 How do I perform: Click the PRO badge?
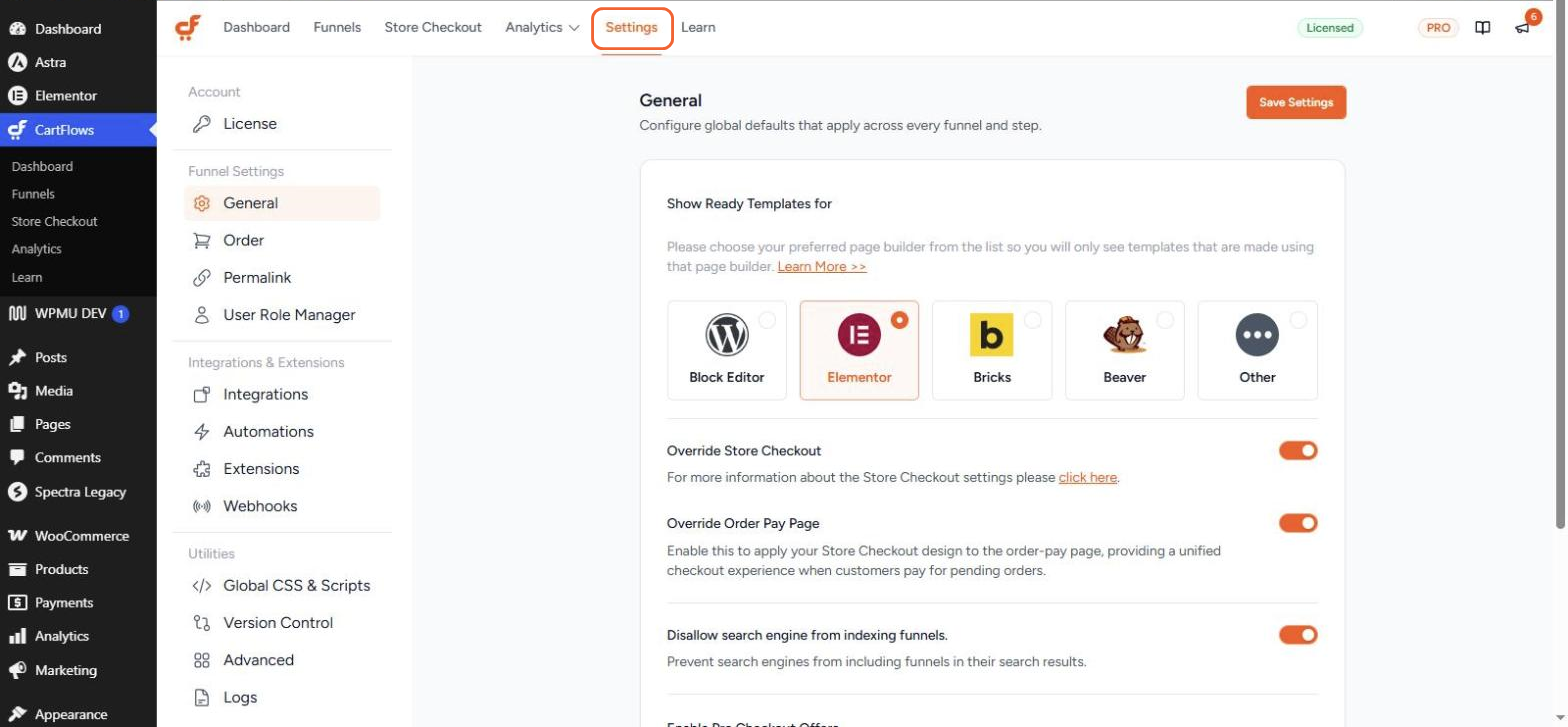pyautogui.click(x=1438, y=28)
